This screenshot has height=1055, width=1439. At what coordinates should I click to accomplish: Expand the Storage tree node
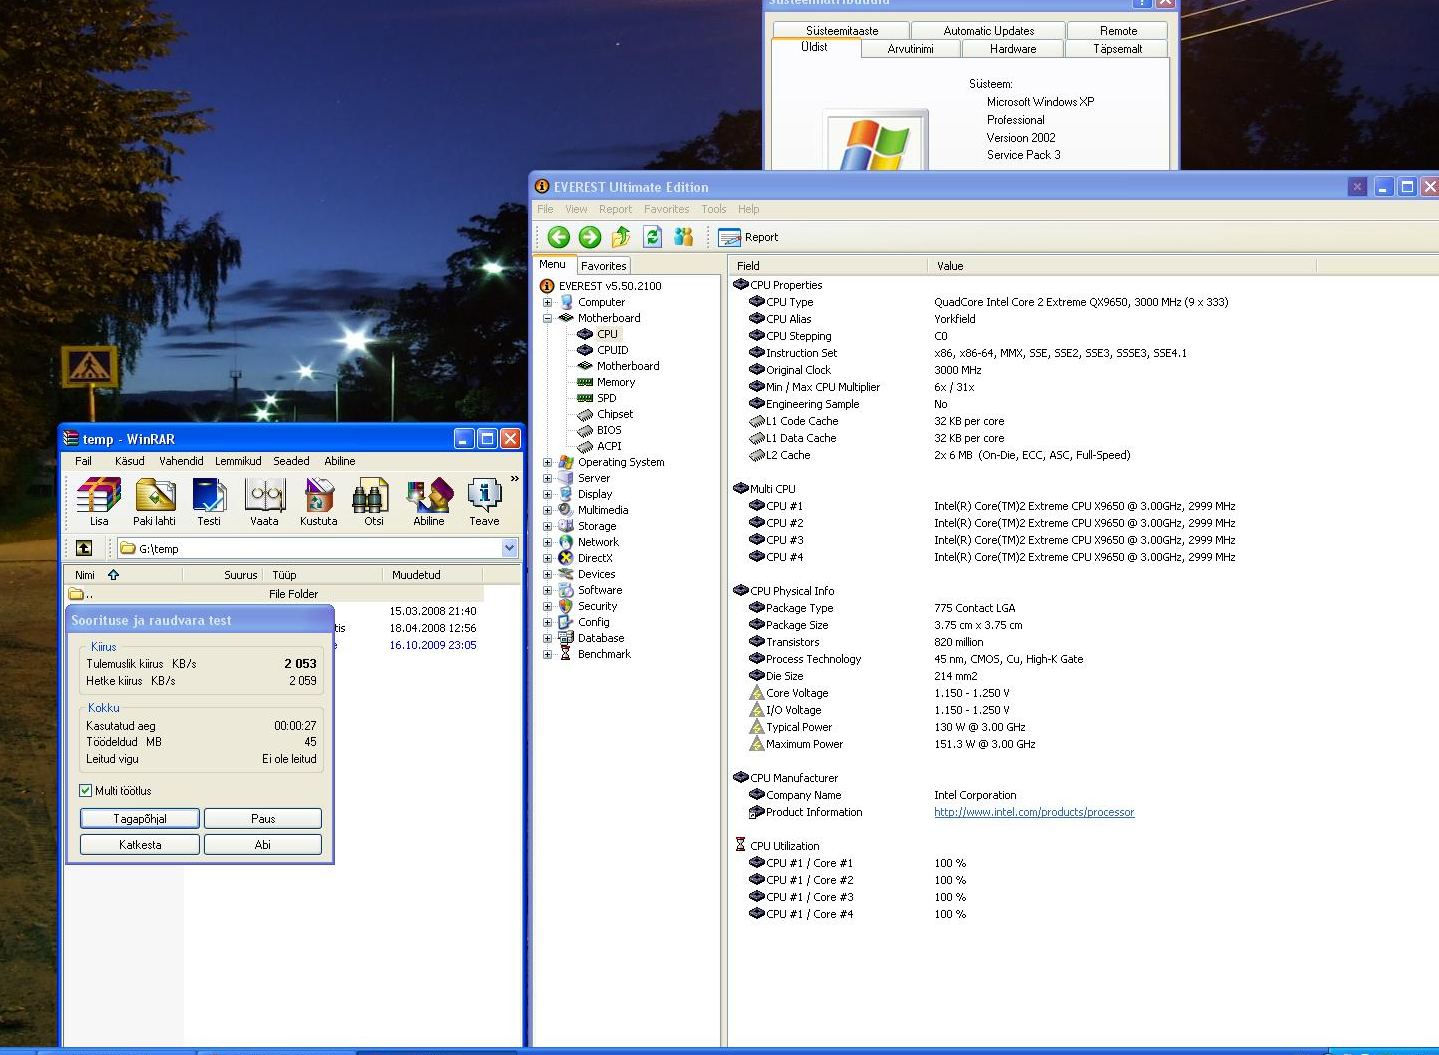pos(547,526)
